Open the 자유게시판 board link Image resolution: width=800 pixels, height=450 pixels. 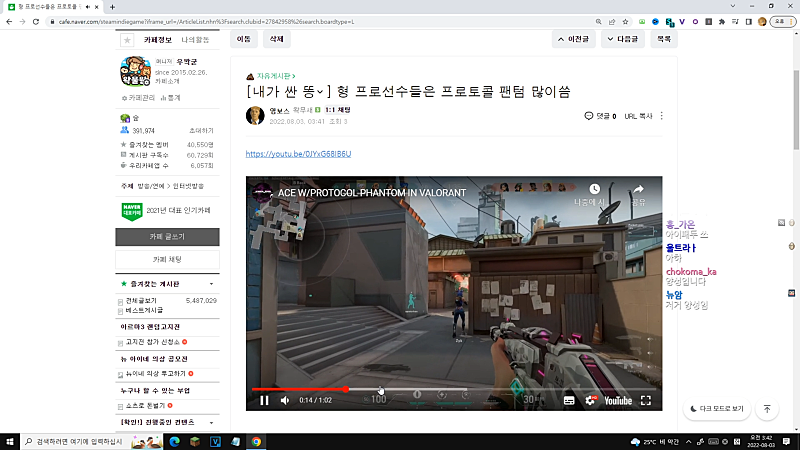pos(276,76)
